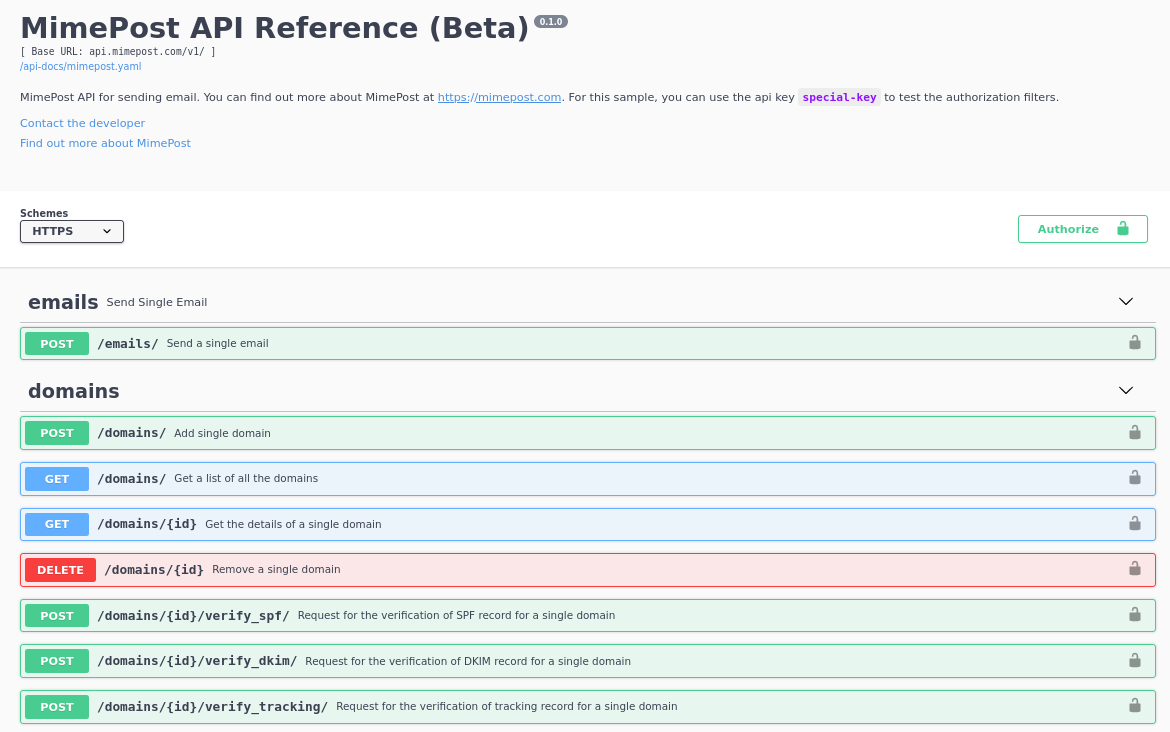Collapse the emails section chevron
The width and height of the screenshot is (1170, 732).
pyautogui.click(x=1125, y=301)
